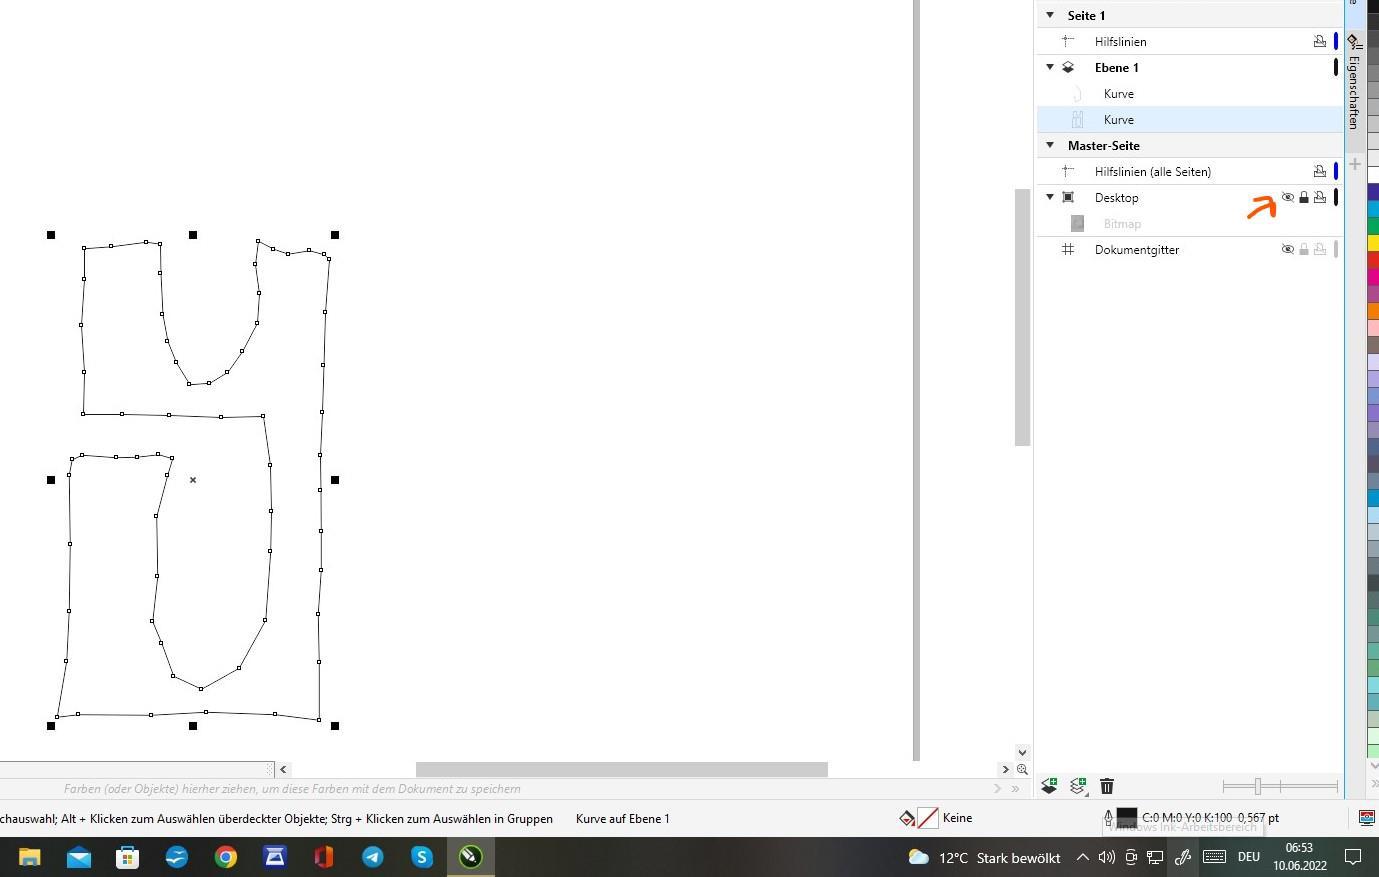Toggle the lock on the Desktop layer
The image size is (1379, 877).
point(1304,197)
